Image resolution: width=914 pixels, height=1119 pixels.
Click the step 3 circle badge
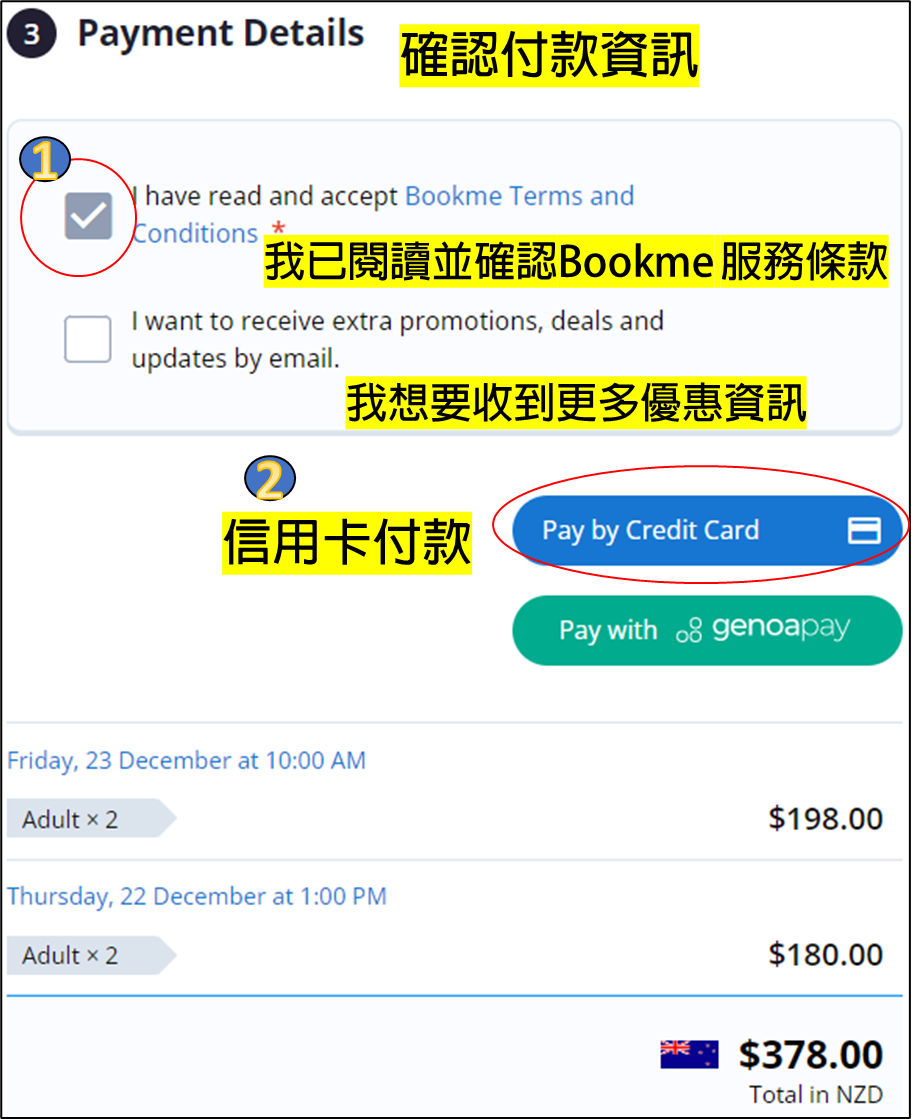click(x=31, y=34)
